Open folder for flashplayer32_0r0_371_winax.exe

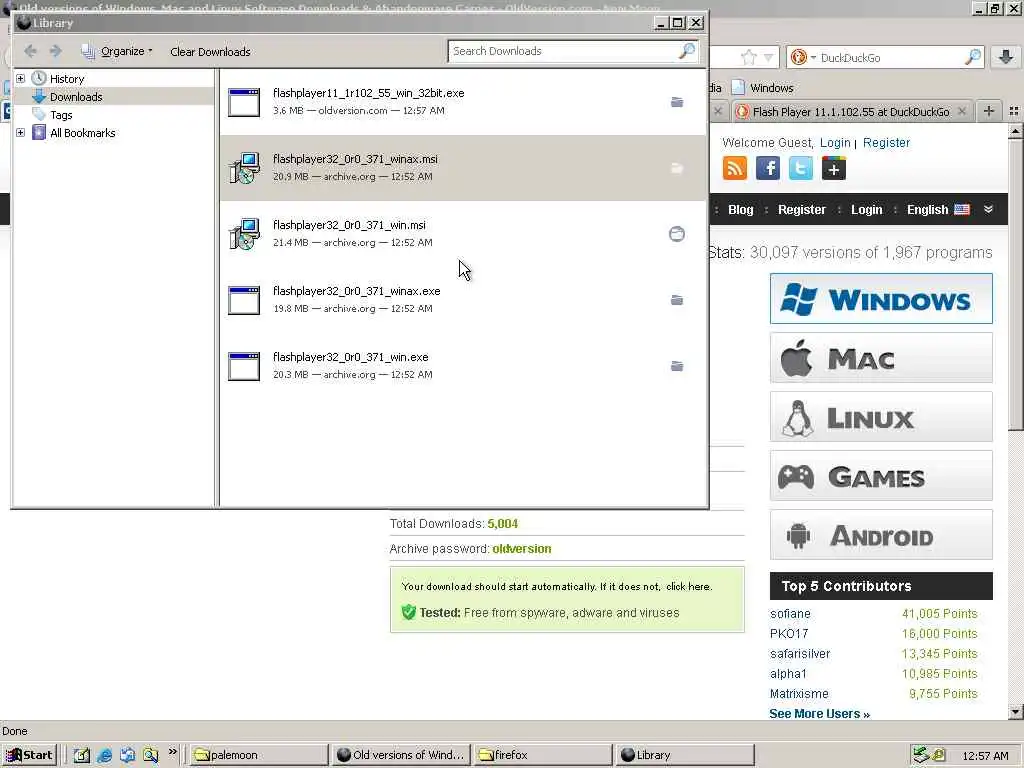677,300
